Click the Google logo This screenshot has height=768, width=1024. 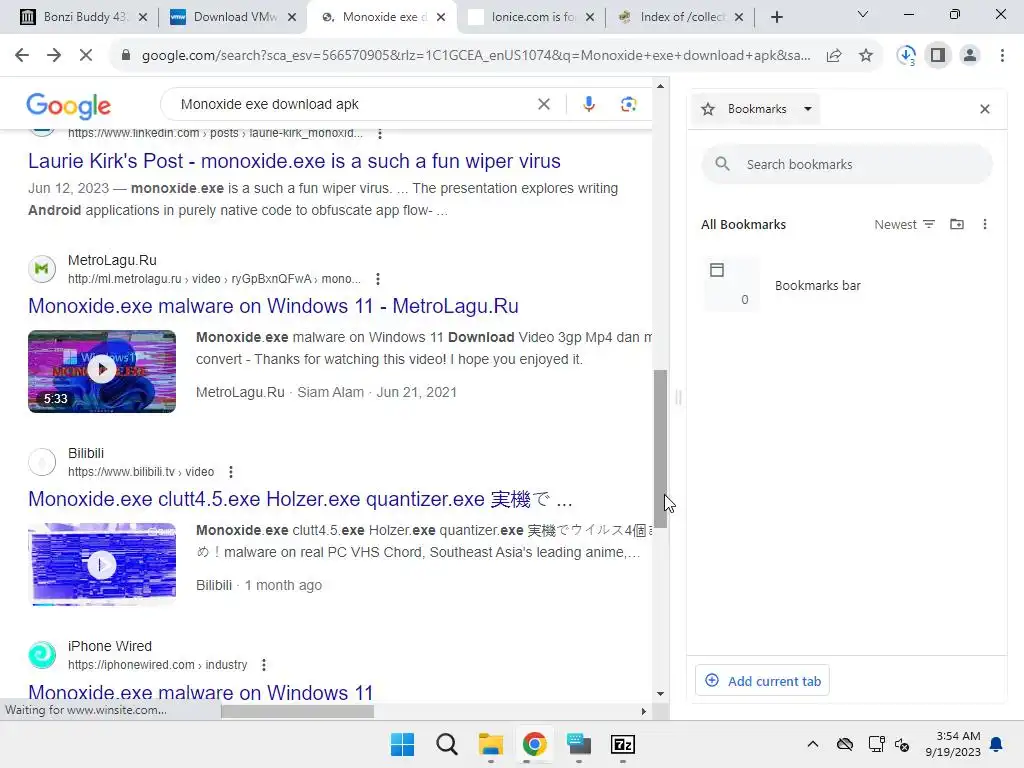point(69,105)
